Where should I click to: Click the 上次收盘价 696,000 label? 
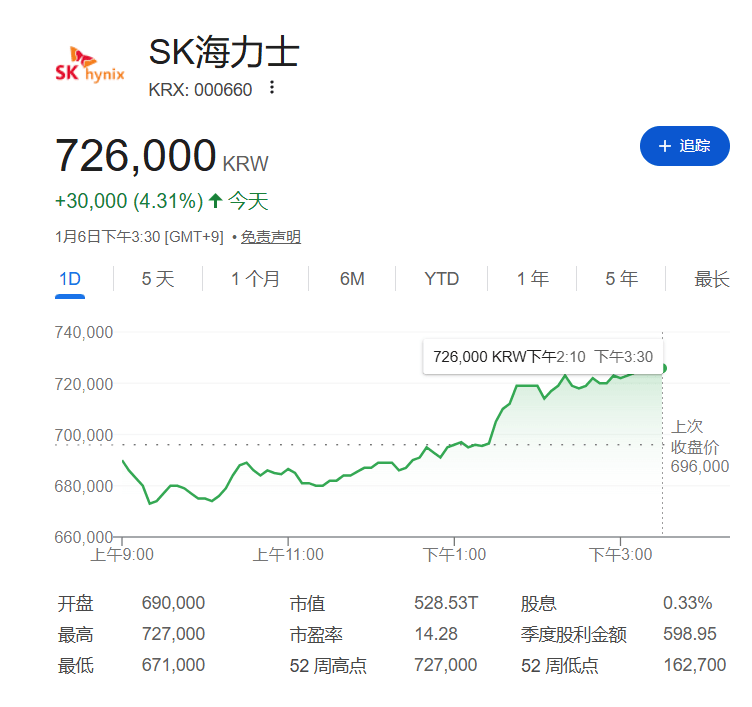pos(700,447)
